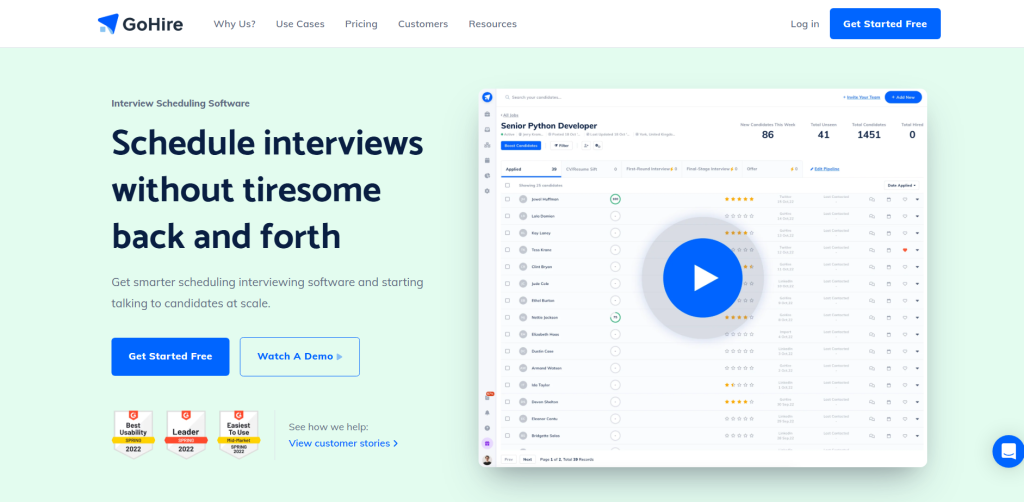Open the Use Cases menu
The width and height of the screenshot is (1024, 502).
[x=300, y=24]
